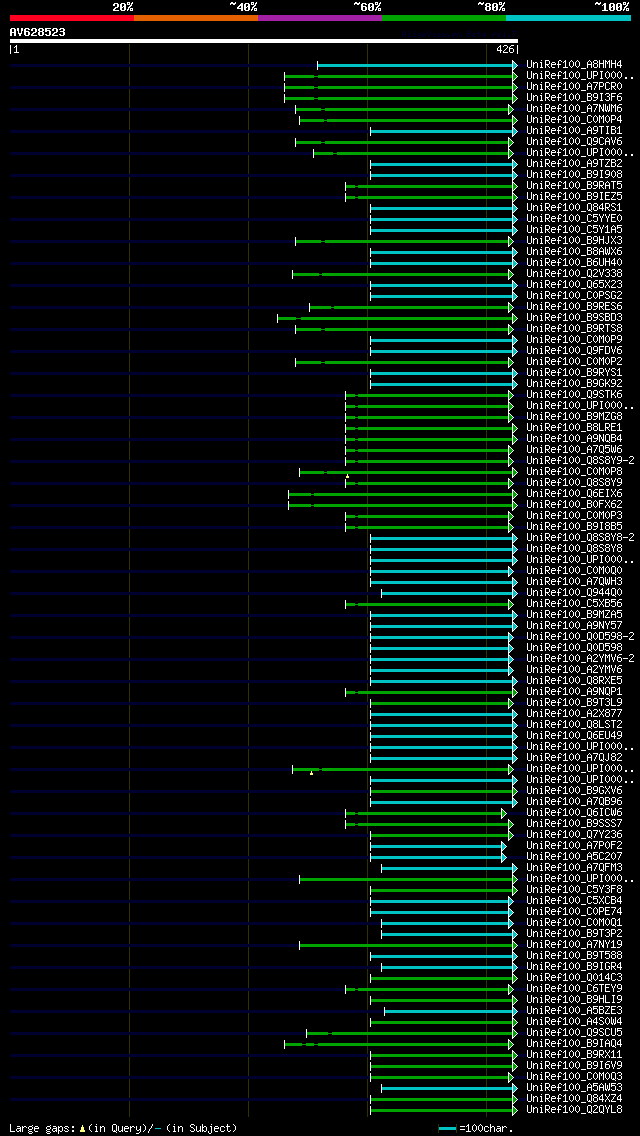This screenshot has width=640, height=1136.
Task: Select the cyan alignment bar for Q8LST2
Action: point(444,725)
